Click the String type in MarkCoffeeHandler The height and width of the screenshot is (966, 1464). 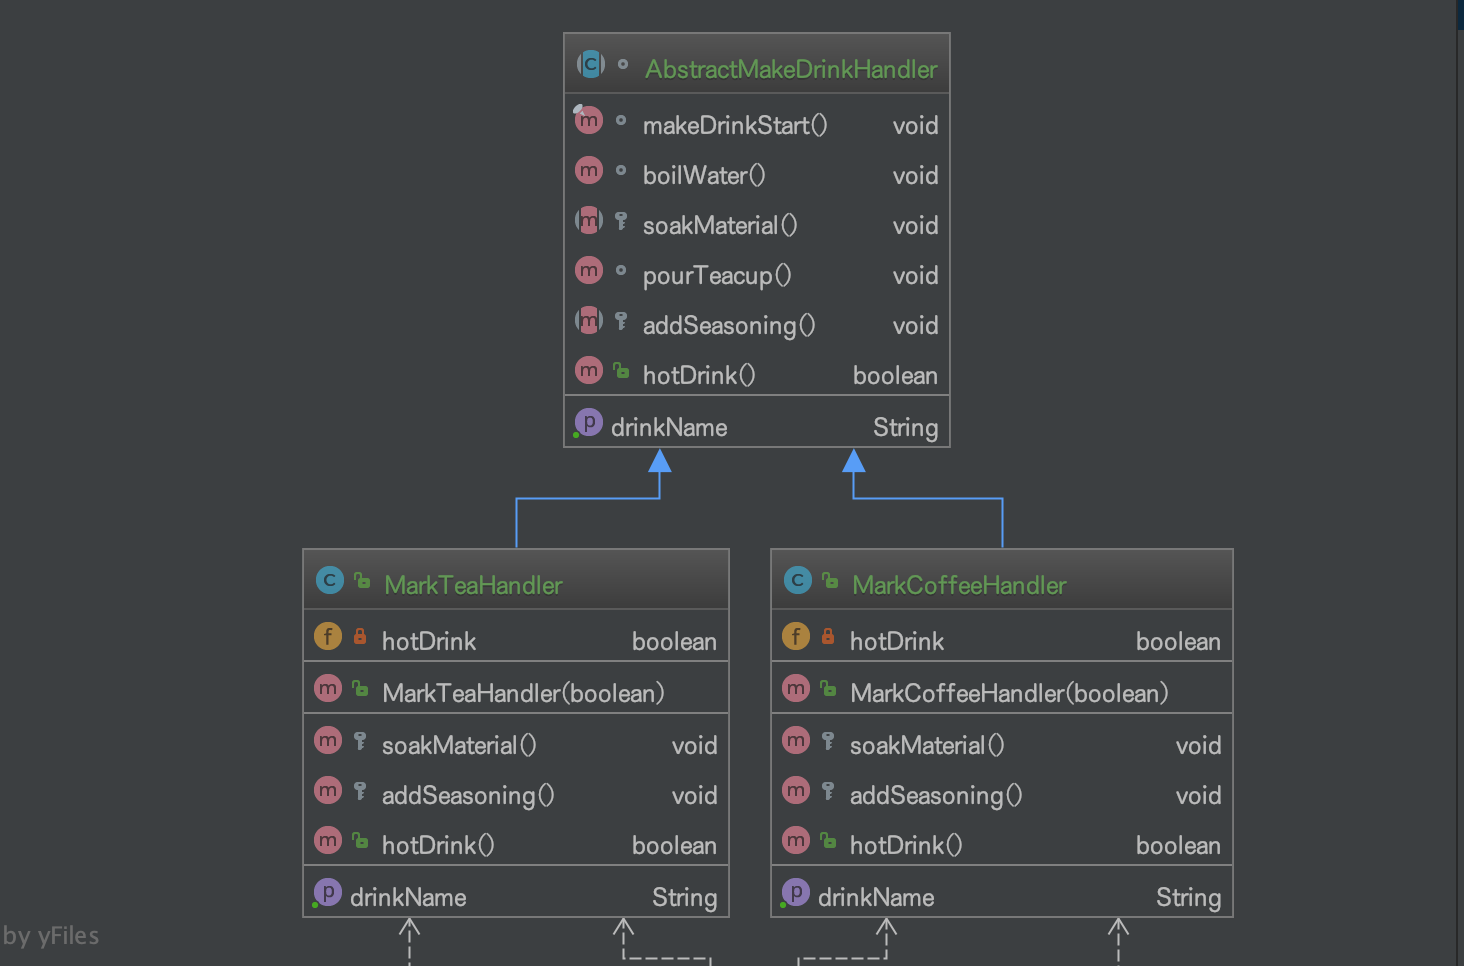[x=1189, y=897]
